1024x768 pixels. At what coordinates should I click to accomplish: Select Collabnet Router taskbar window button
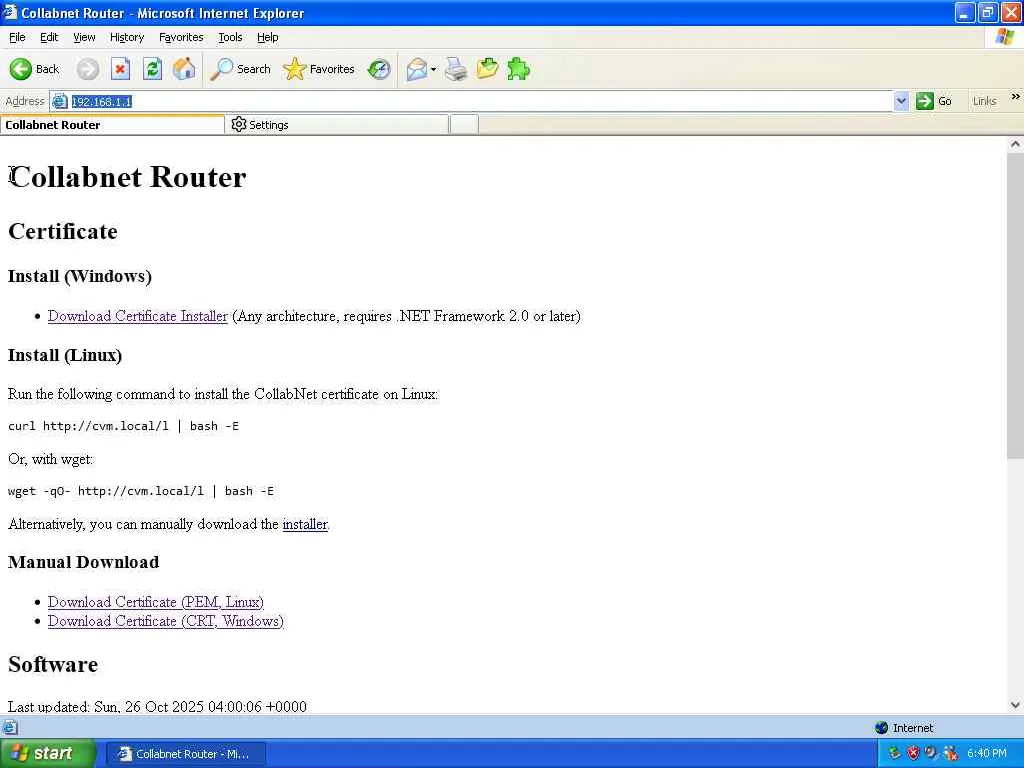185,754
